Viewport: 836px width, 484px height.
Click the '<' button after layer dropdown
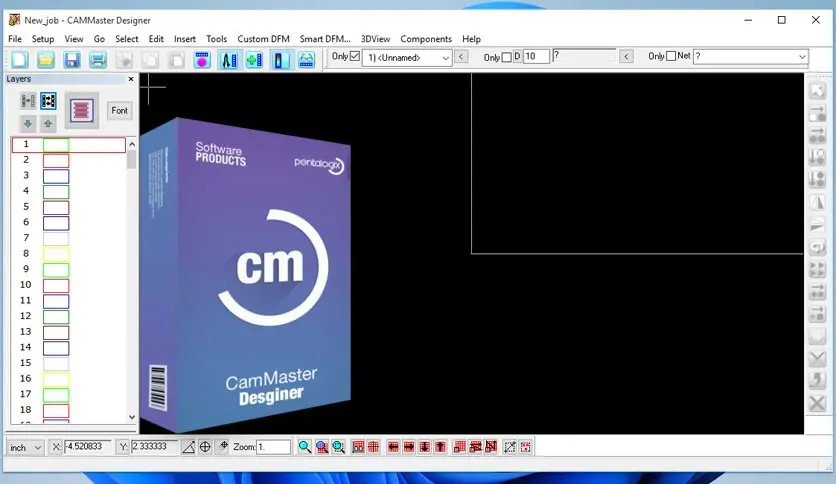point(461,57)
